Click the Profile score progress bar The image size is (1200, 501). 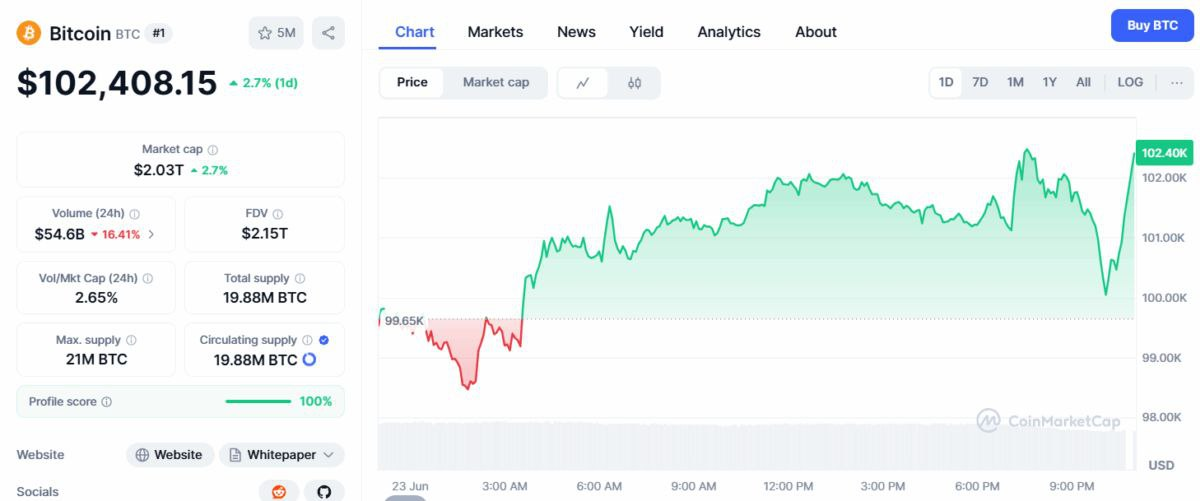(258, 402)
